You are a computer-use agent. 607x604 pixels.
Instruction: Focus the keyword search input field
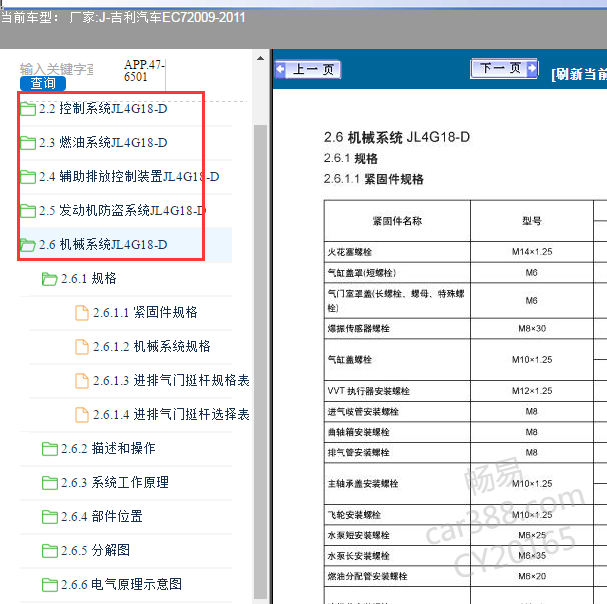pos(57,69)
